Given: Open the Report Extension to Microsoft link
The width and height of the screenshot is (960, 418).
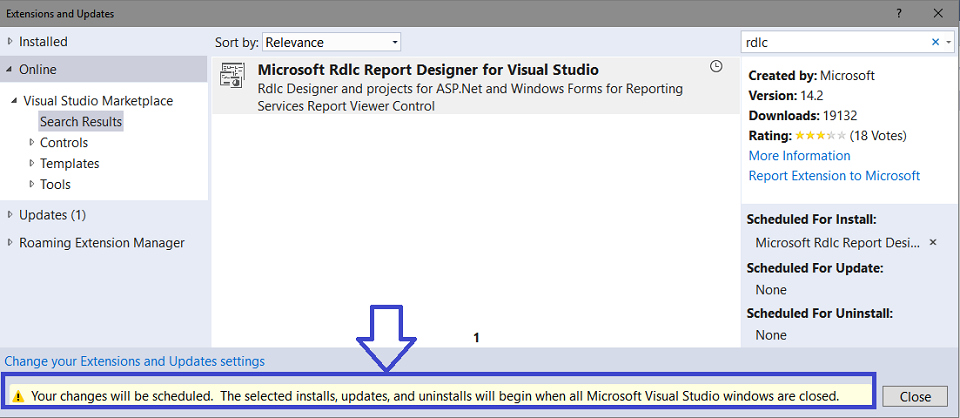Looking at the screenshot, I should click(x=834, y=176).
